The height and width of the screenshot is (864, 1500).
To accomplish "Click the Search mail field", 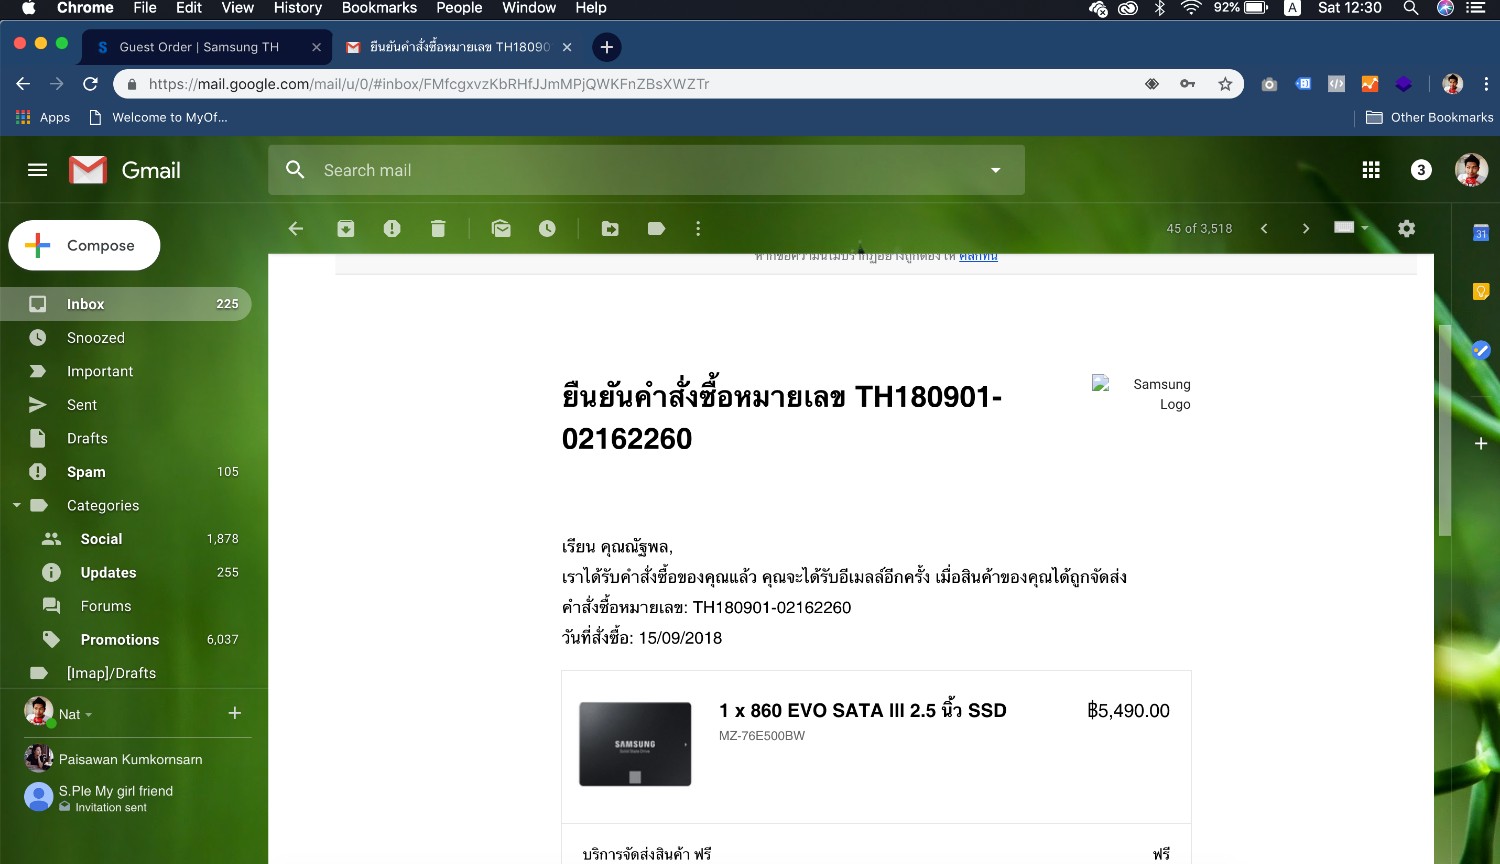I will pos(646,170).
